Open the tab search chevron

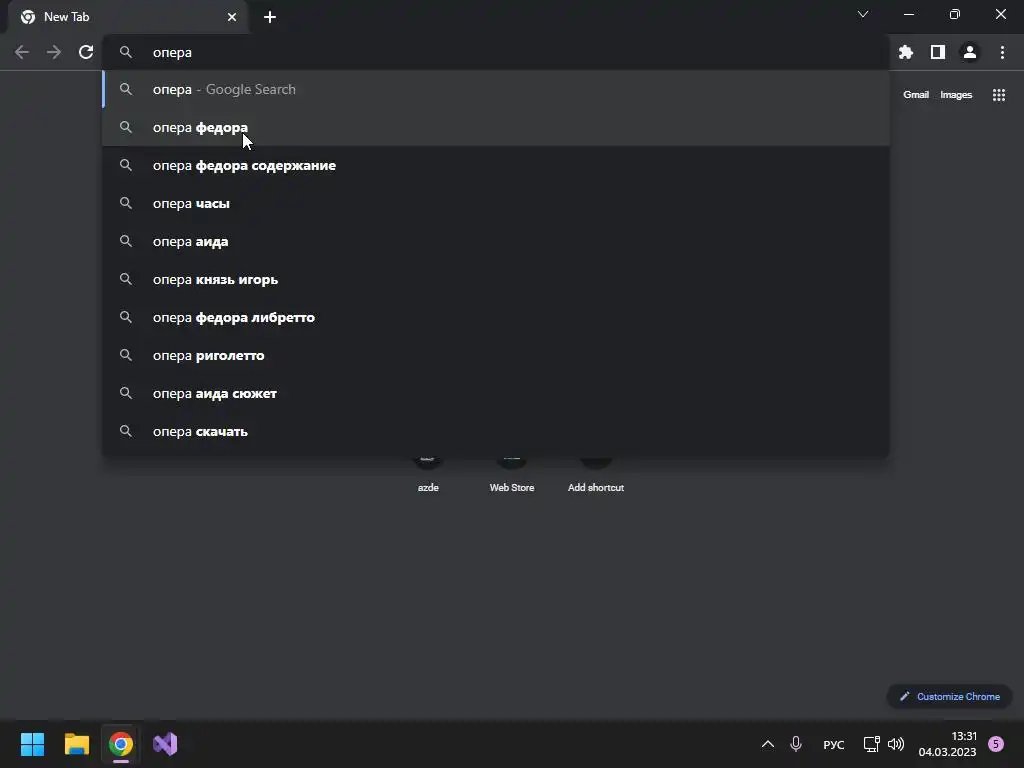click(x=863, y=14)
